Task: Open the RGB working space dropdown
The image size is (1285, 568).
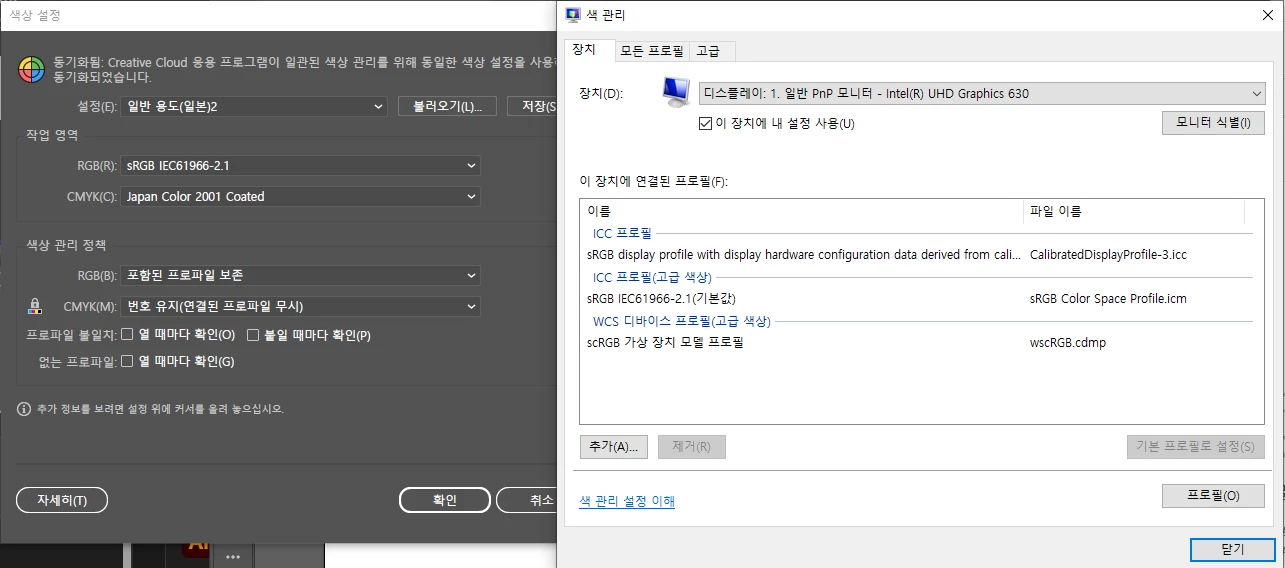Action: (300, 166)
